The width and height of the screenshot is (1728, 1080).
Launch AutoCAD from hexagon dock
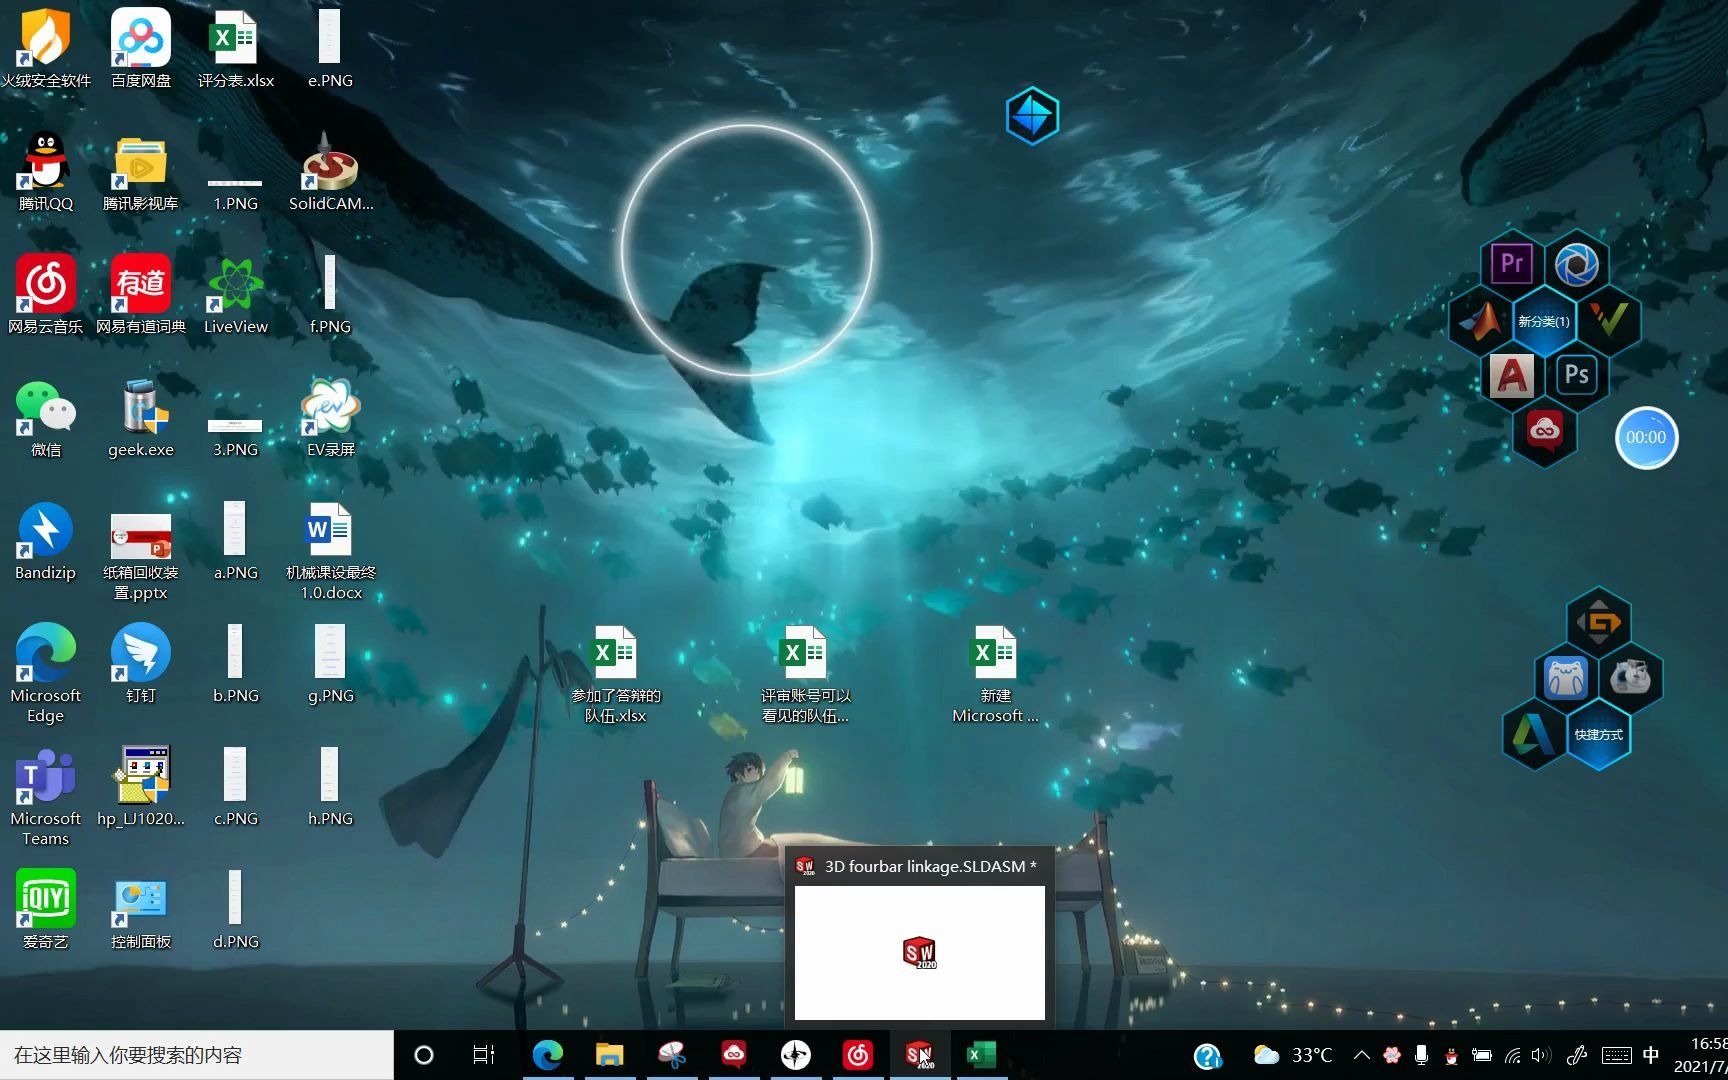[x=1512, y=376]
